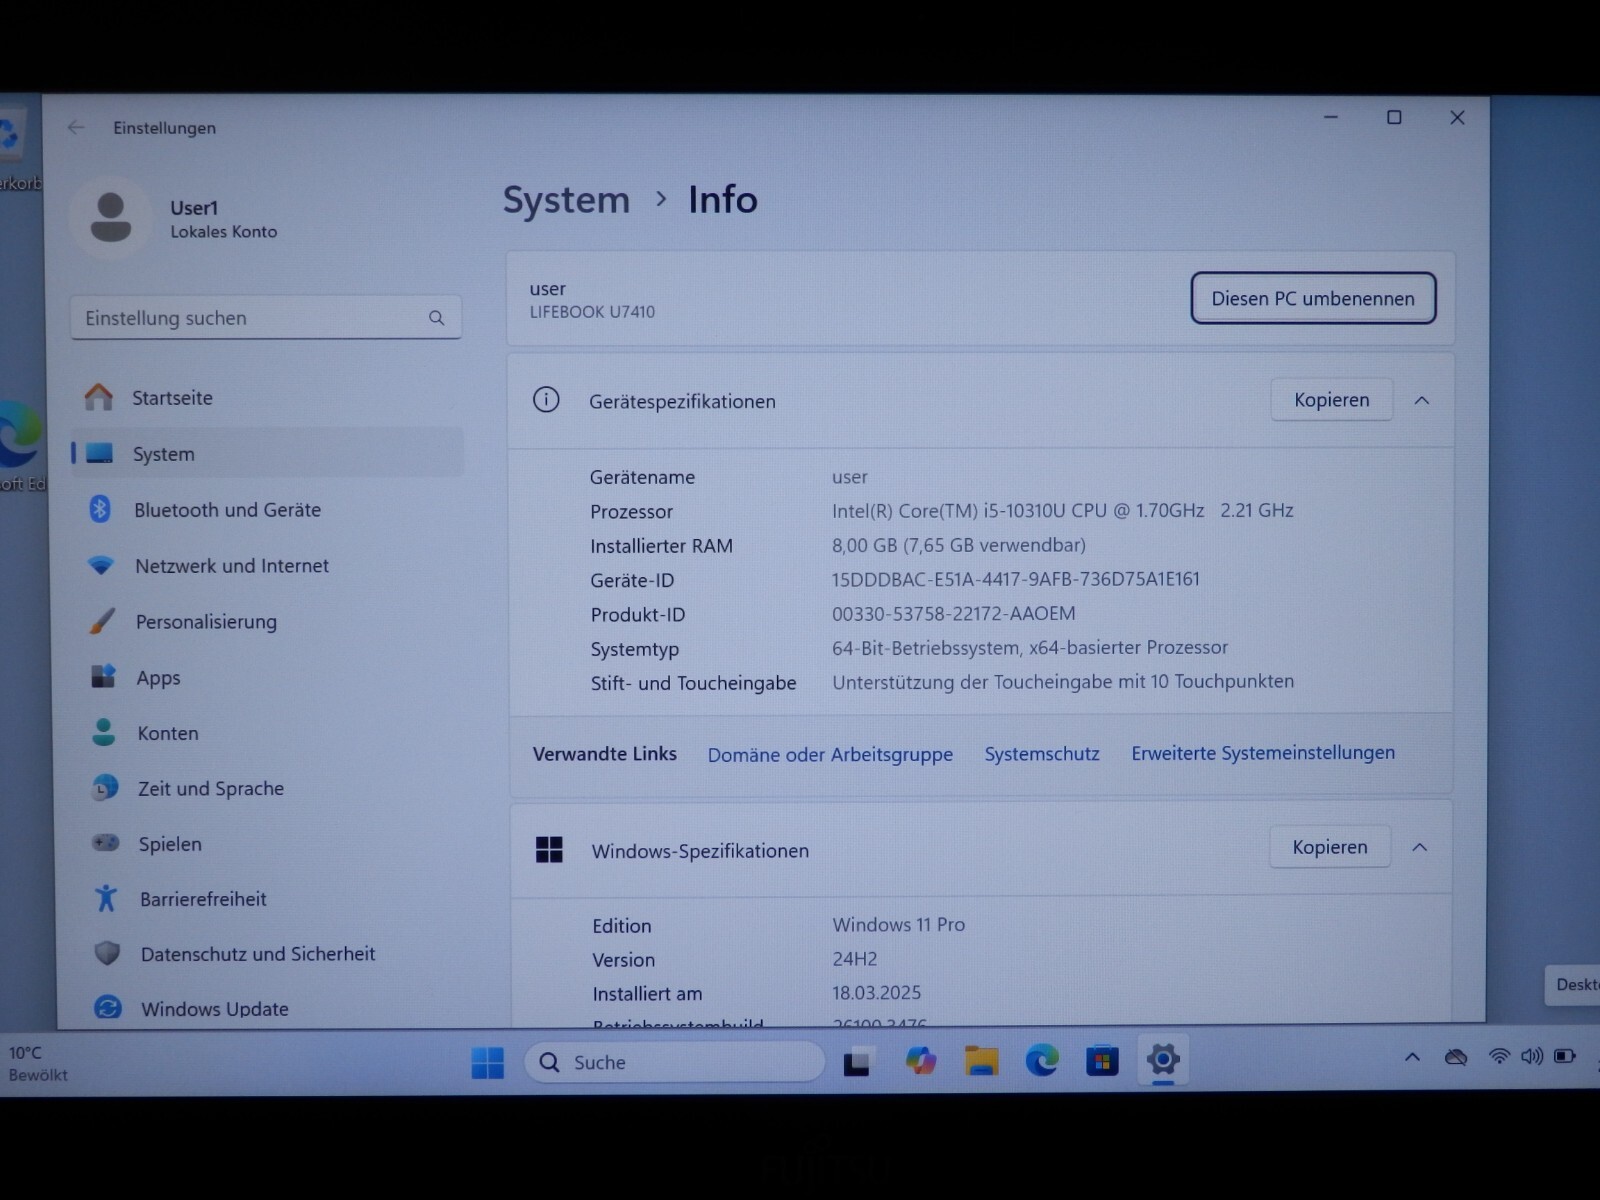Click Diesen PC umbenennen button
The height and width of the screenshot is (1200, 1600).
click(1313, 298)
